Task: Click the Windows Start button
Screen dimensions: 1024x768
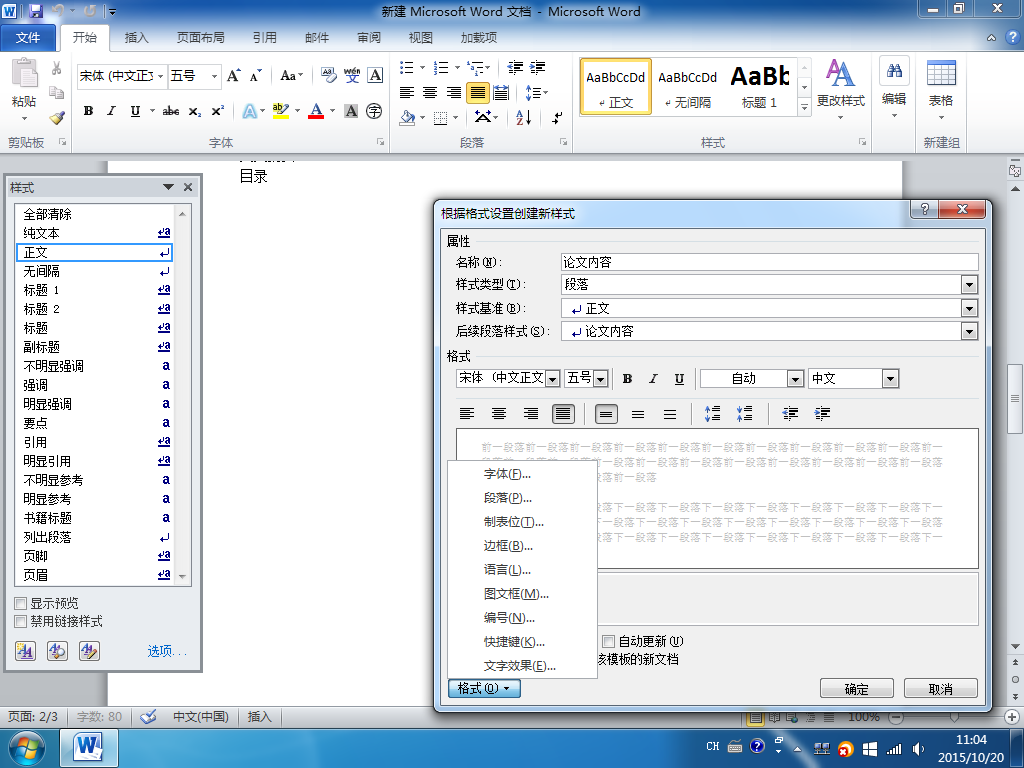Action: (x=26, y=748)
